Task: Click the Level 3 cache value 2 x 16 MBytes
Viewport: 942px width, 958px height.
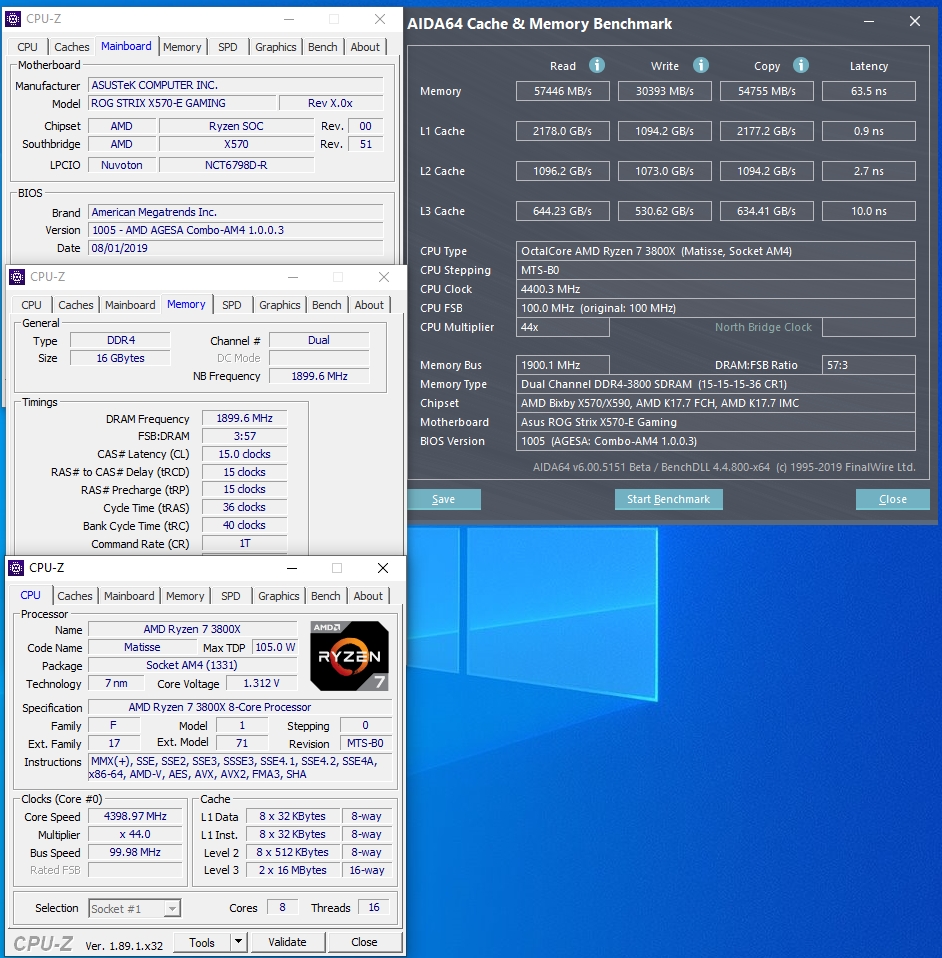Action: tap(293, 870)
